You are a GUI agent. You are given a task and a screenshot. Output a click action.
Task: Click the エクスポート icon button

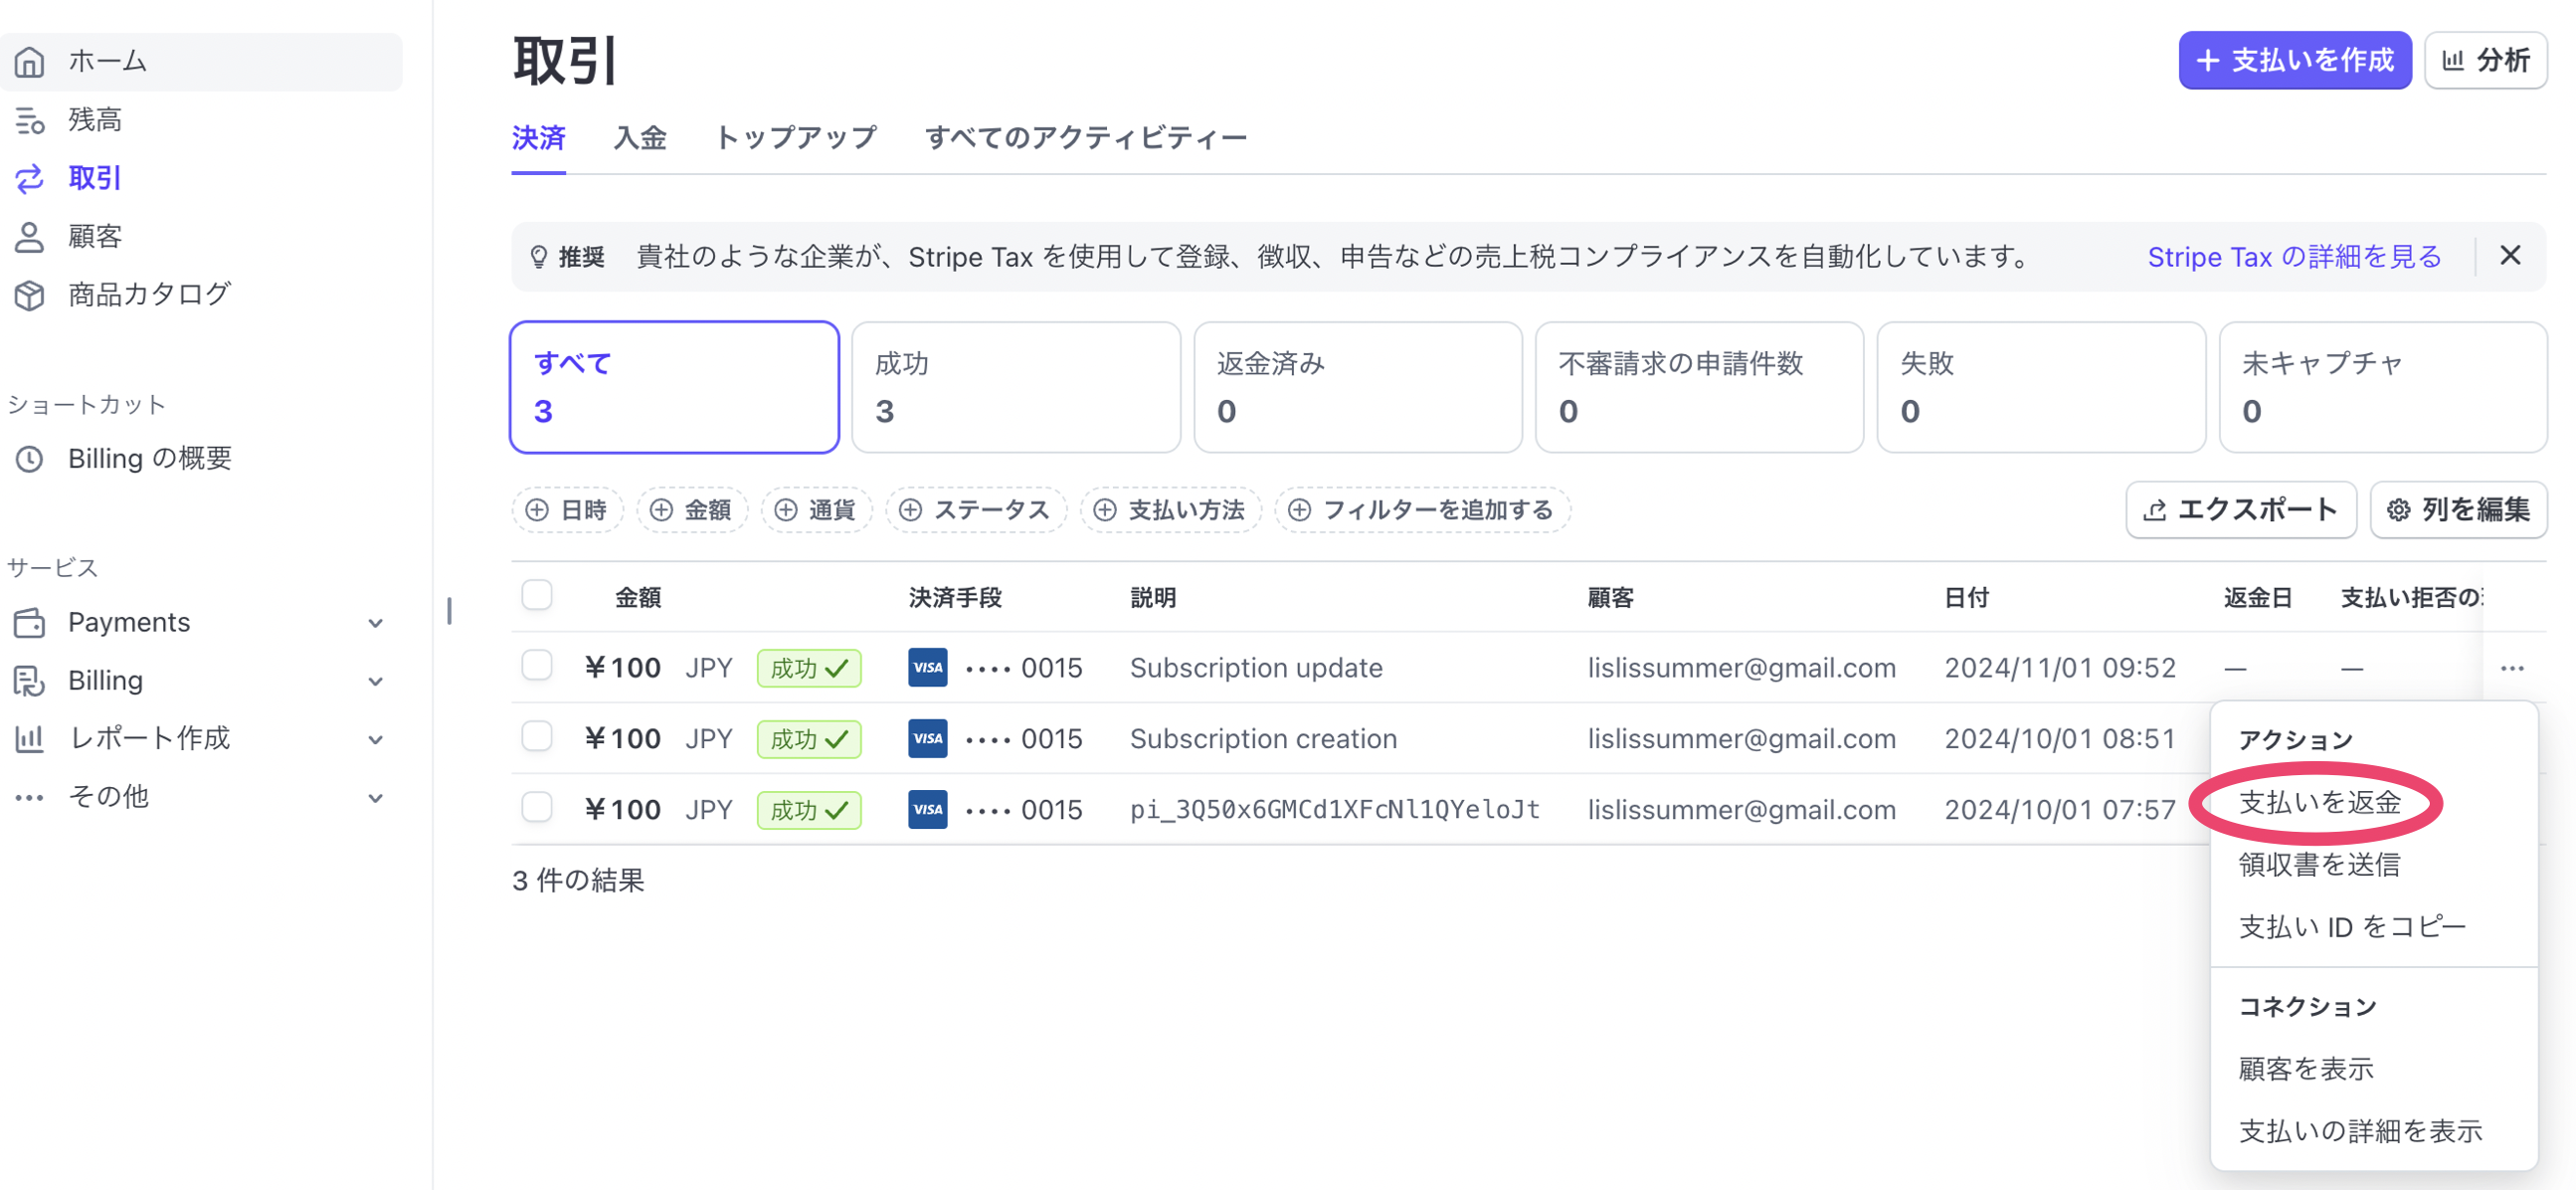point(2155,509)
